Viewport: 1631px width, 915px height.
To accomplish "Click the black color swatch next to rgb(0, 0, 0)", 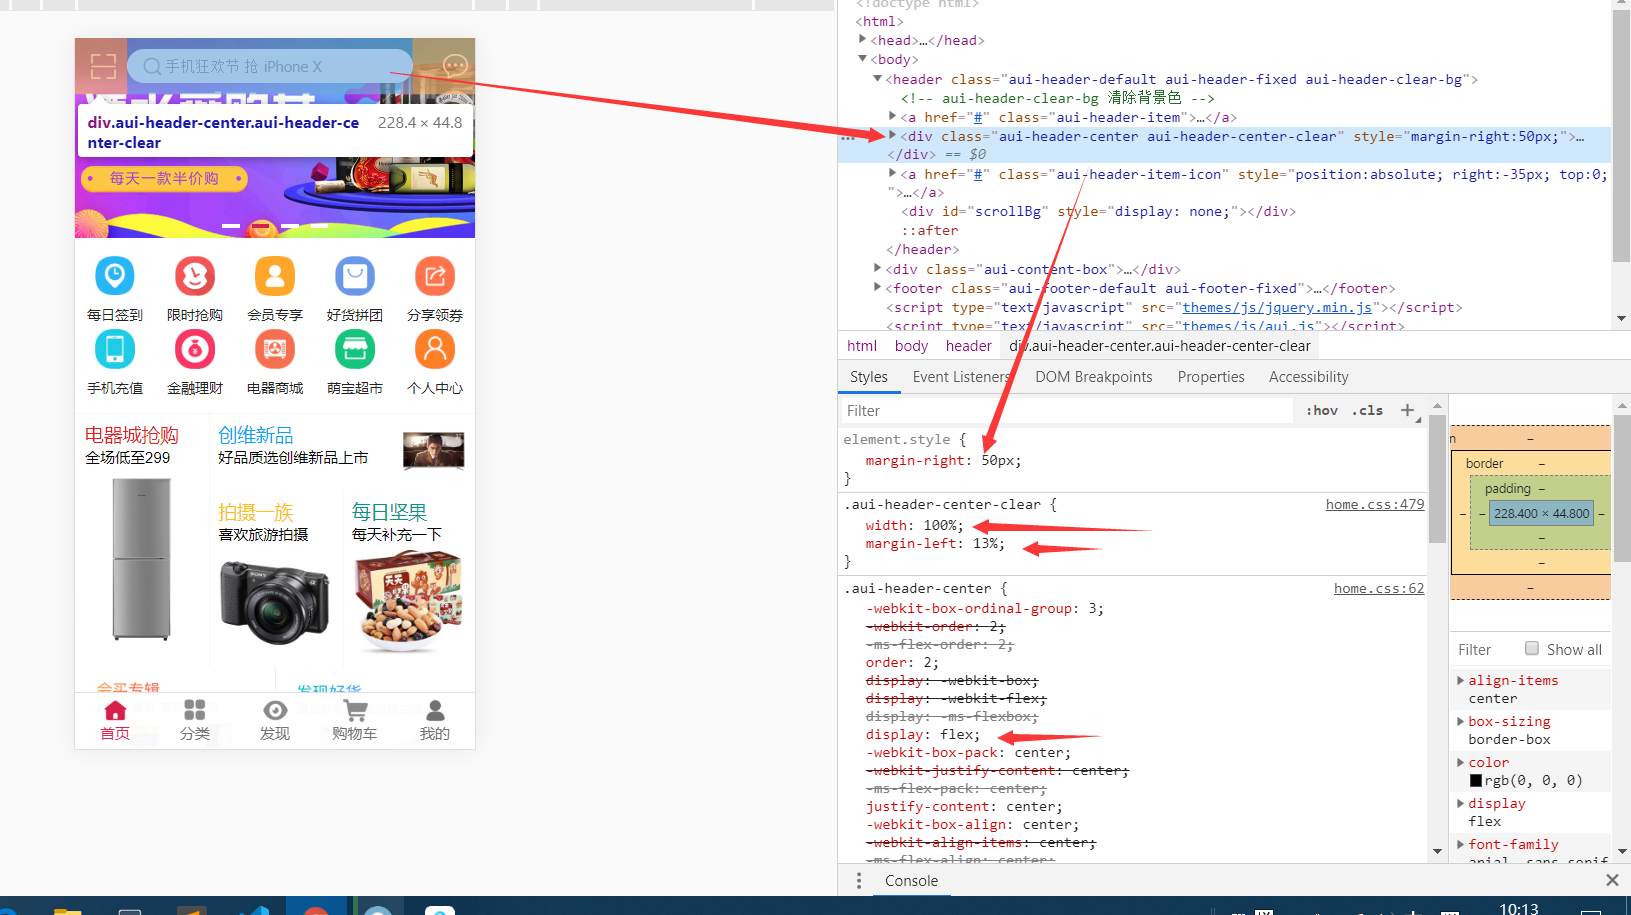I will point(1476,780).
